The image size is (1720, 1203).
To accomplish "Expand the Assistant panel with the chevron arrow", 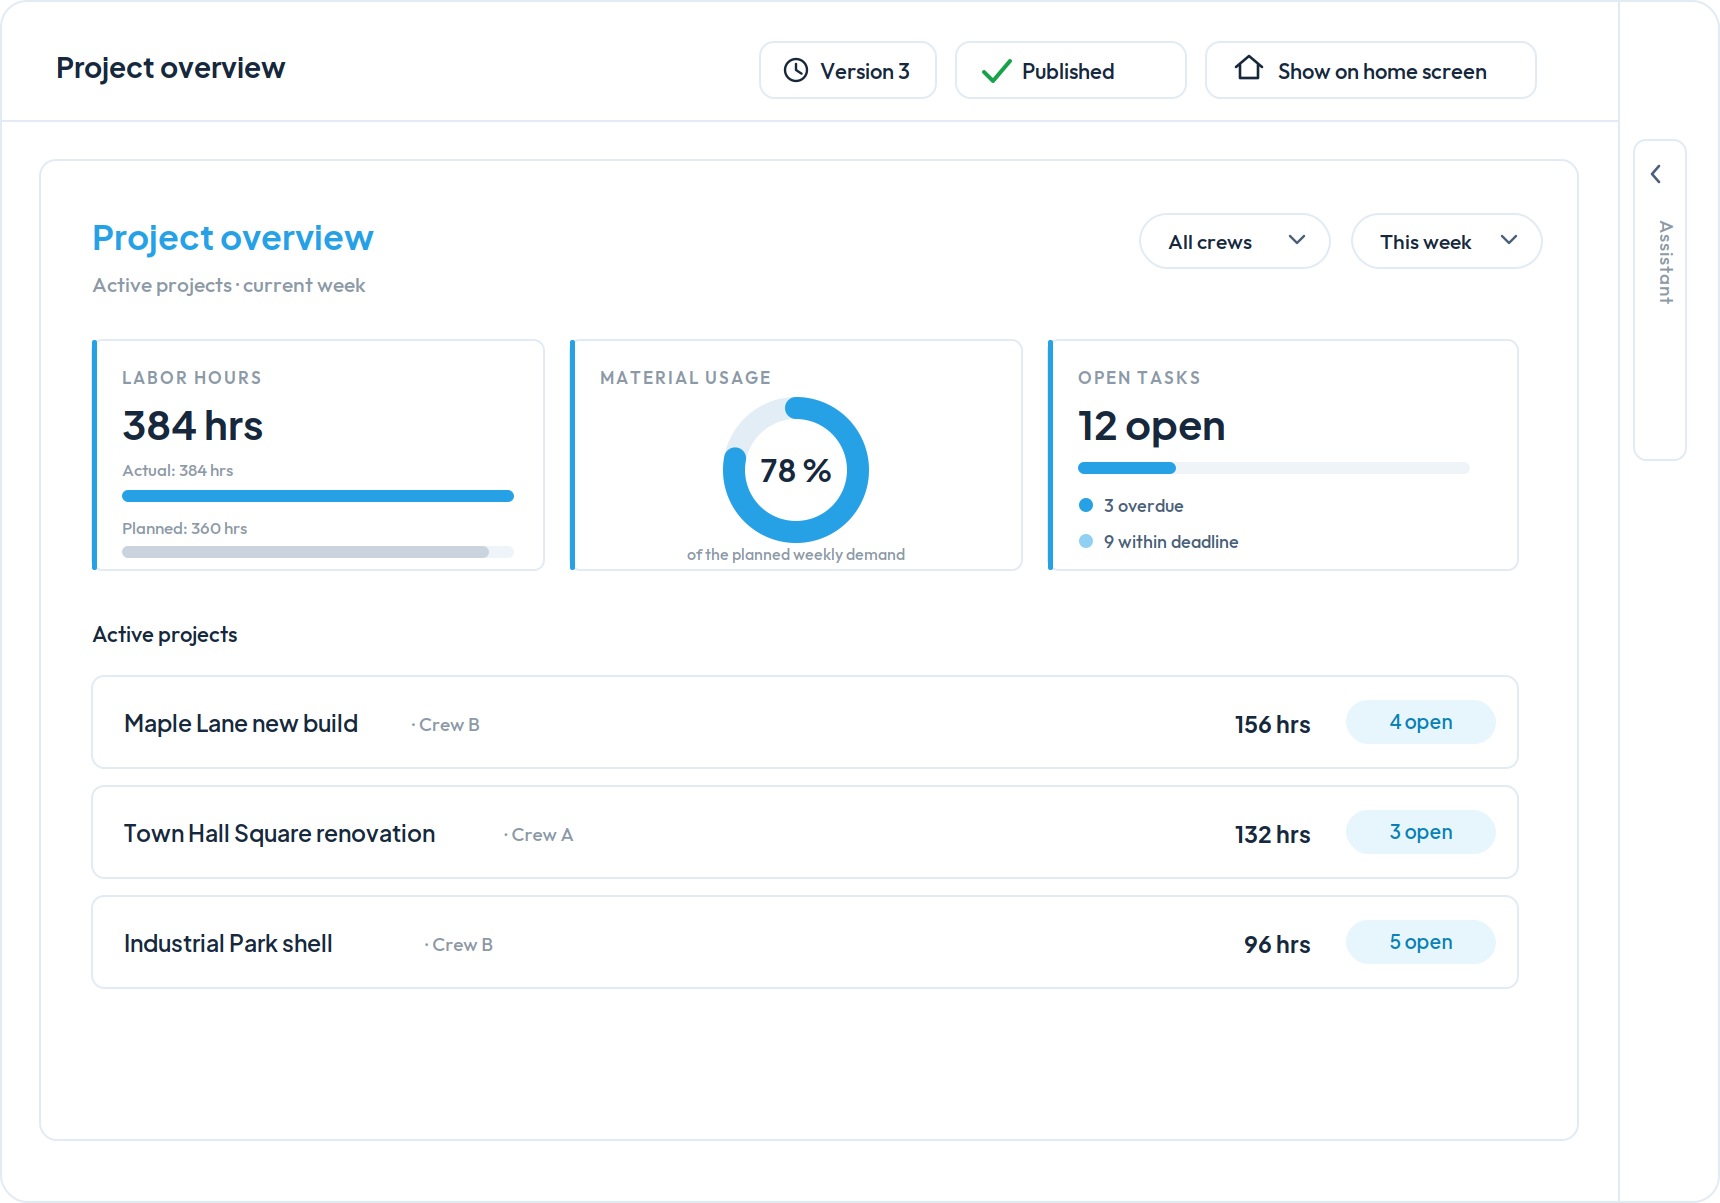I will pos(1656,174).
